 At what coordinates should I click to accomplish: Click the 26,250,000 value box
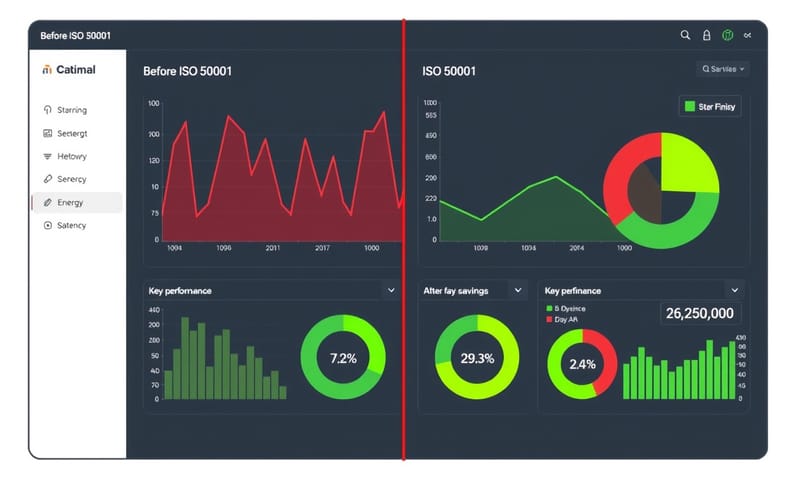(x=700, y=313)
